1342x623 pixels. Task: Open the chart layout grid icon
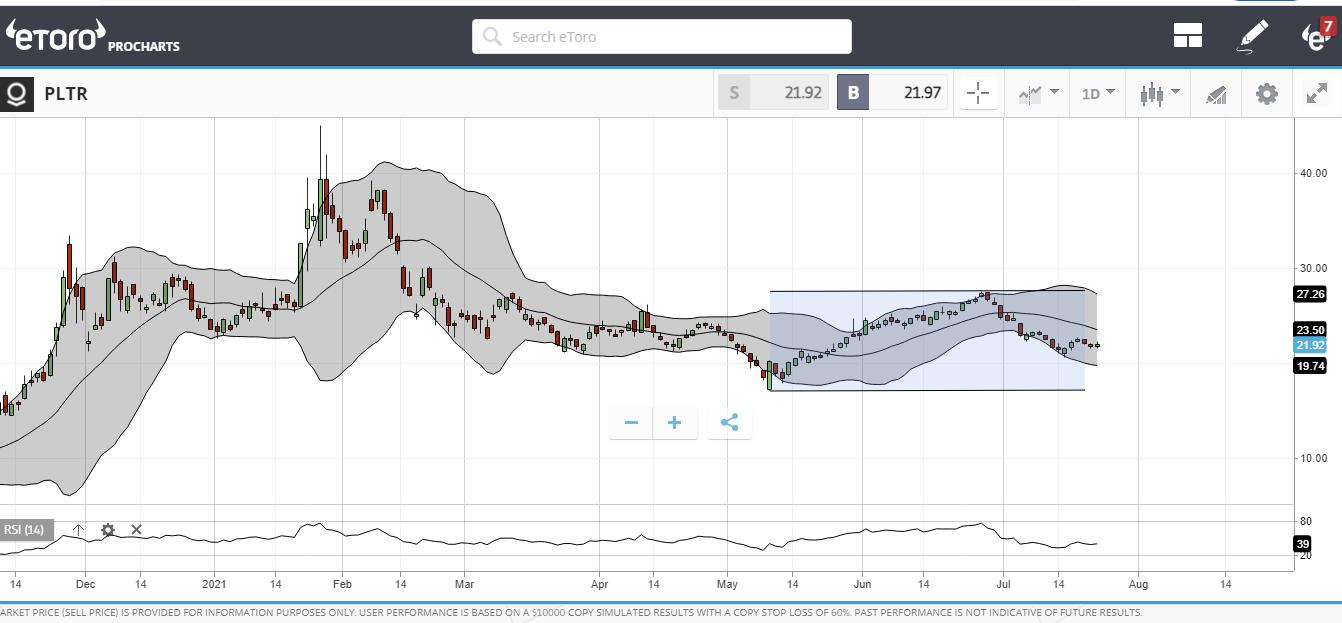(x=1187, y=36)
